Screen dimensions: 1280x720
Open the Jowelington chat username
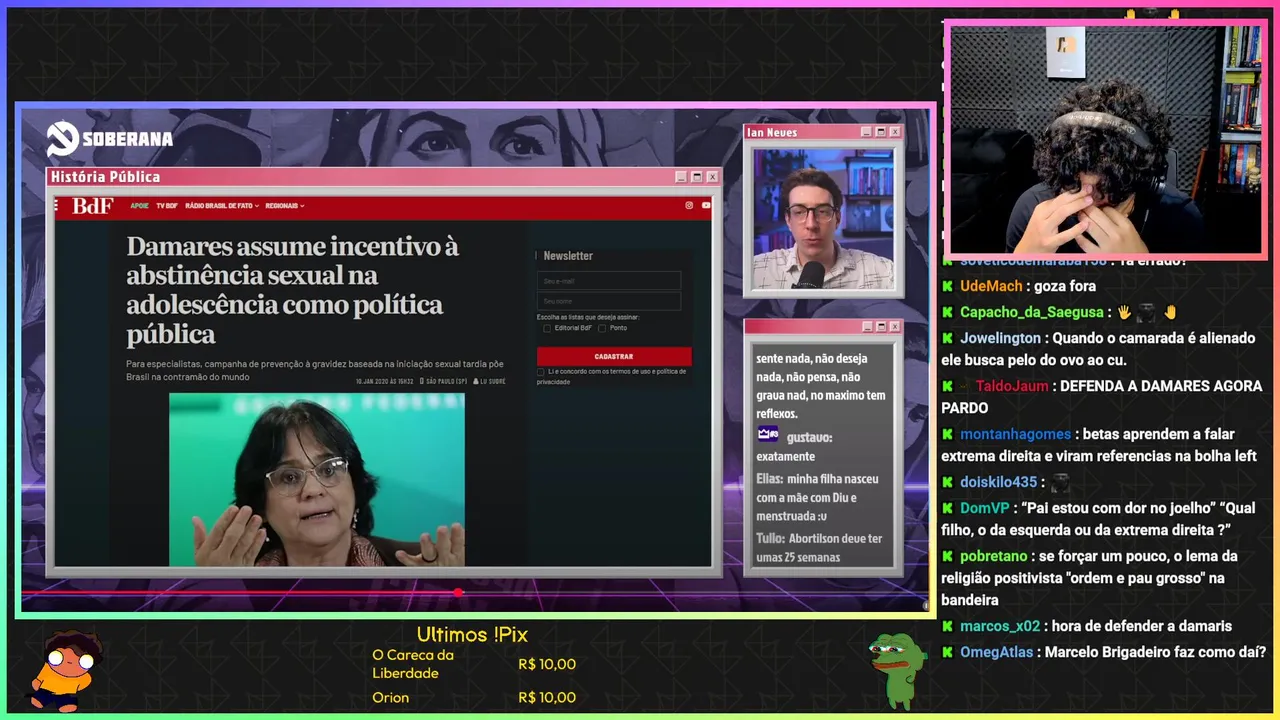pyautogui.click(x=1000, y=339)
